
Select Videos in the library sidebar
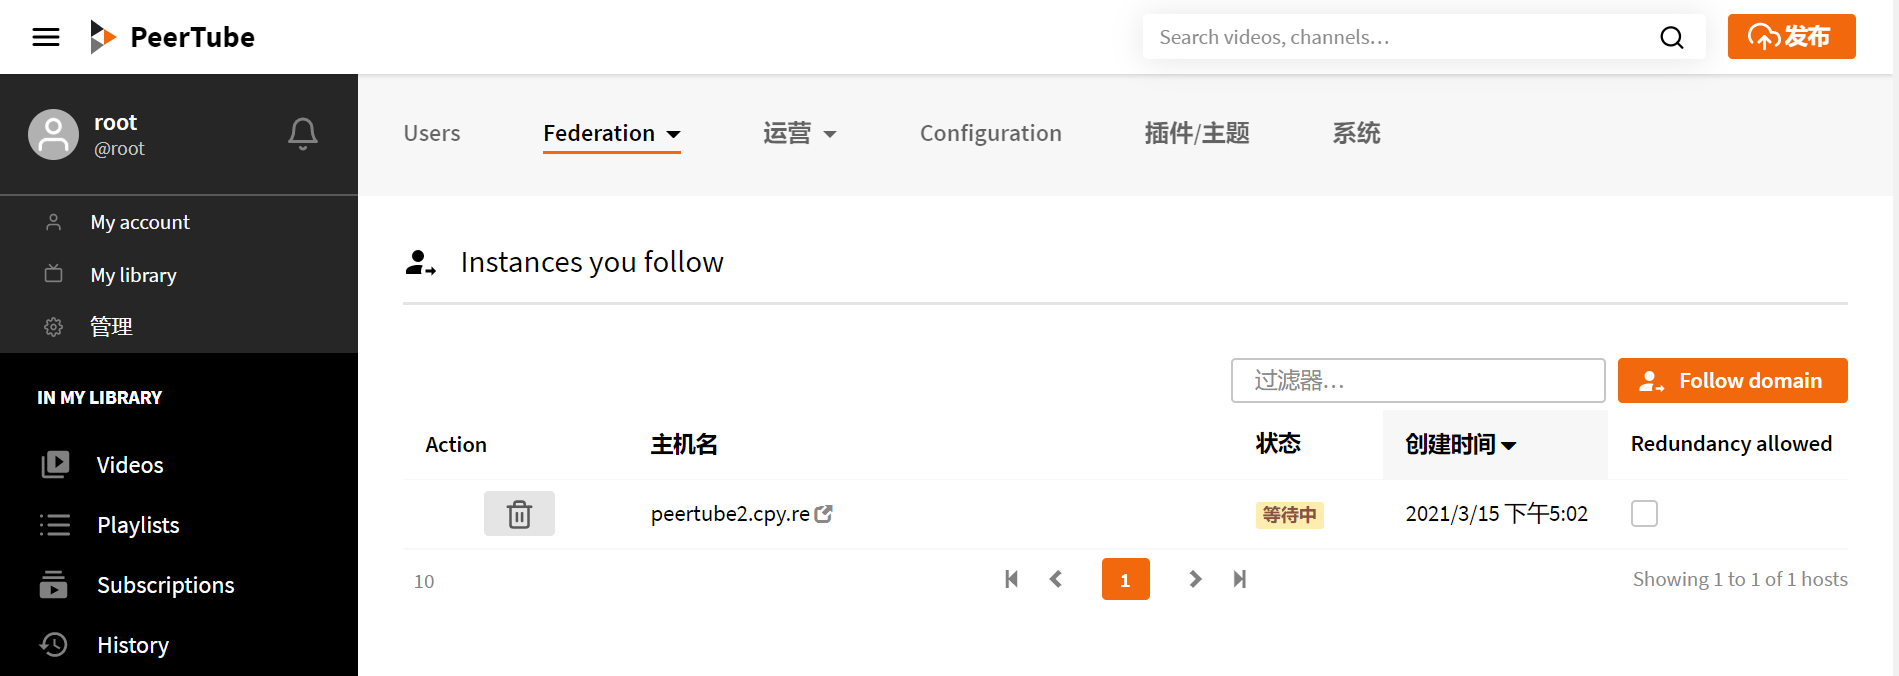[x=129, y=464]
